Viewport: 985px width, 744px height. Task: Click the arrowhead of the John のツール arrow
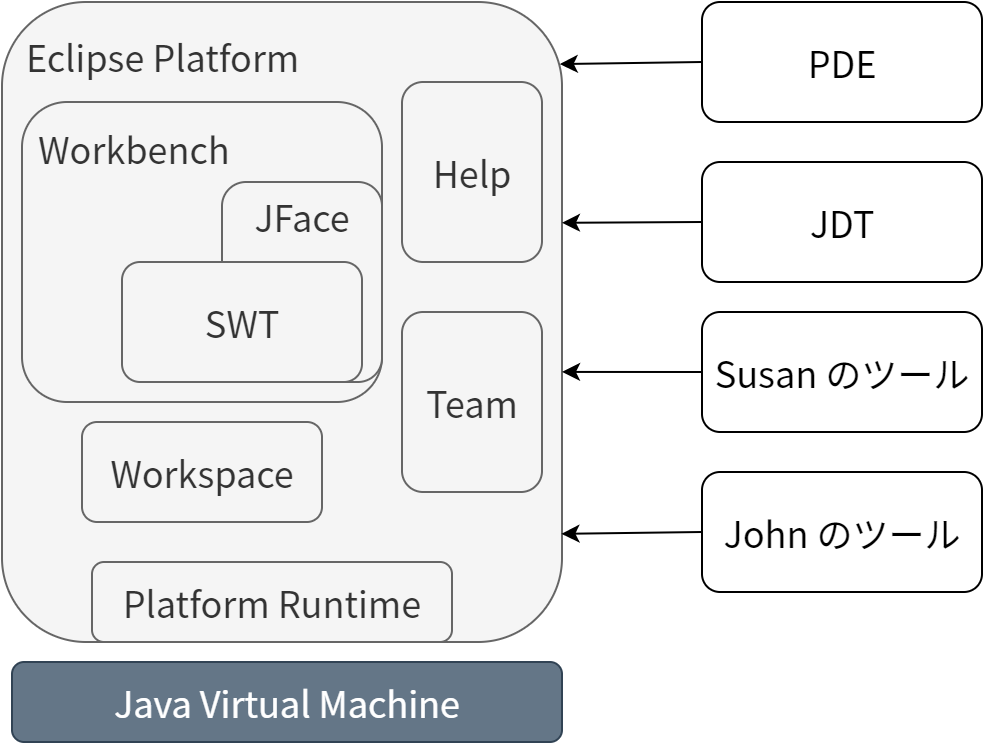click(568, 534)
